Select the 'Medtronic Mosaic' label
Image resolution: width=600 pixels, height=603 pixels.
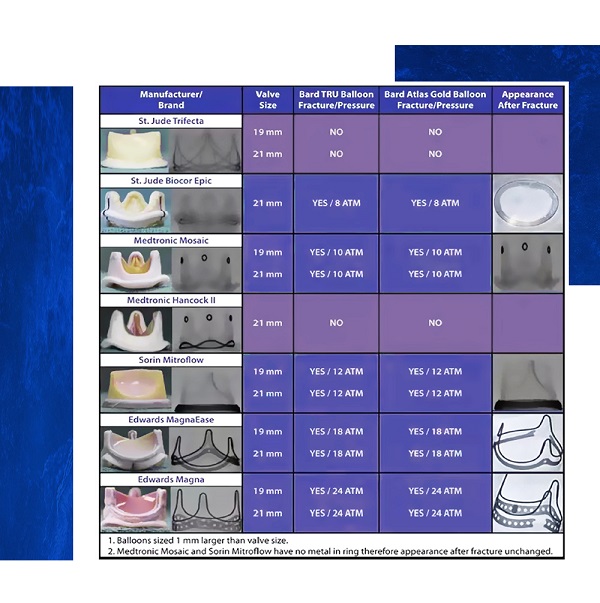(171, 241)
